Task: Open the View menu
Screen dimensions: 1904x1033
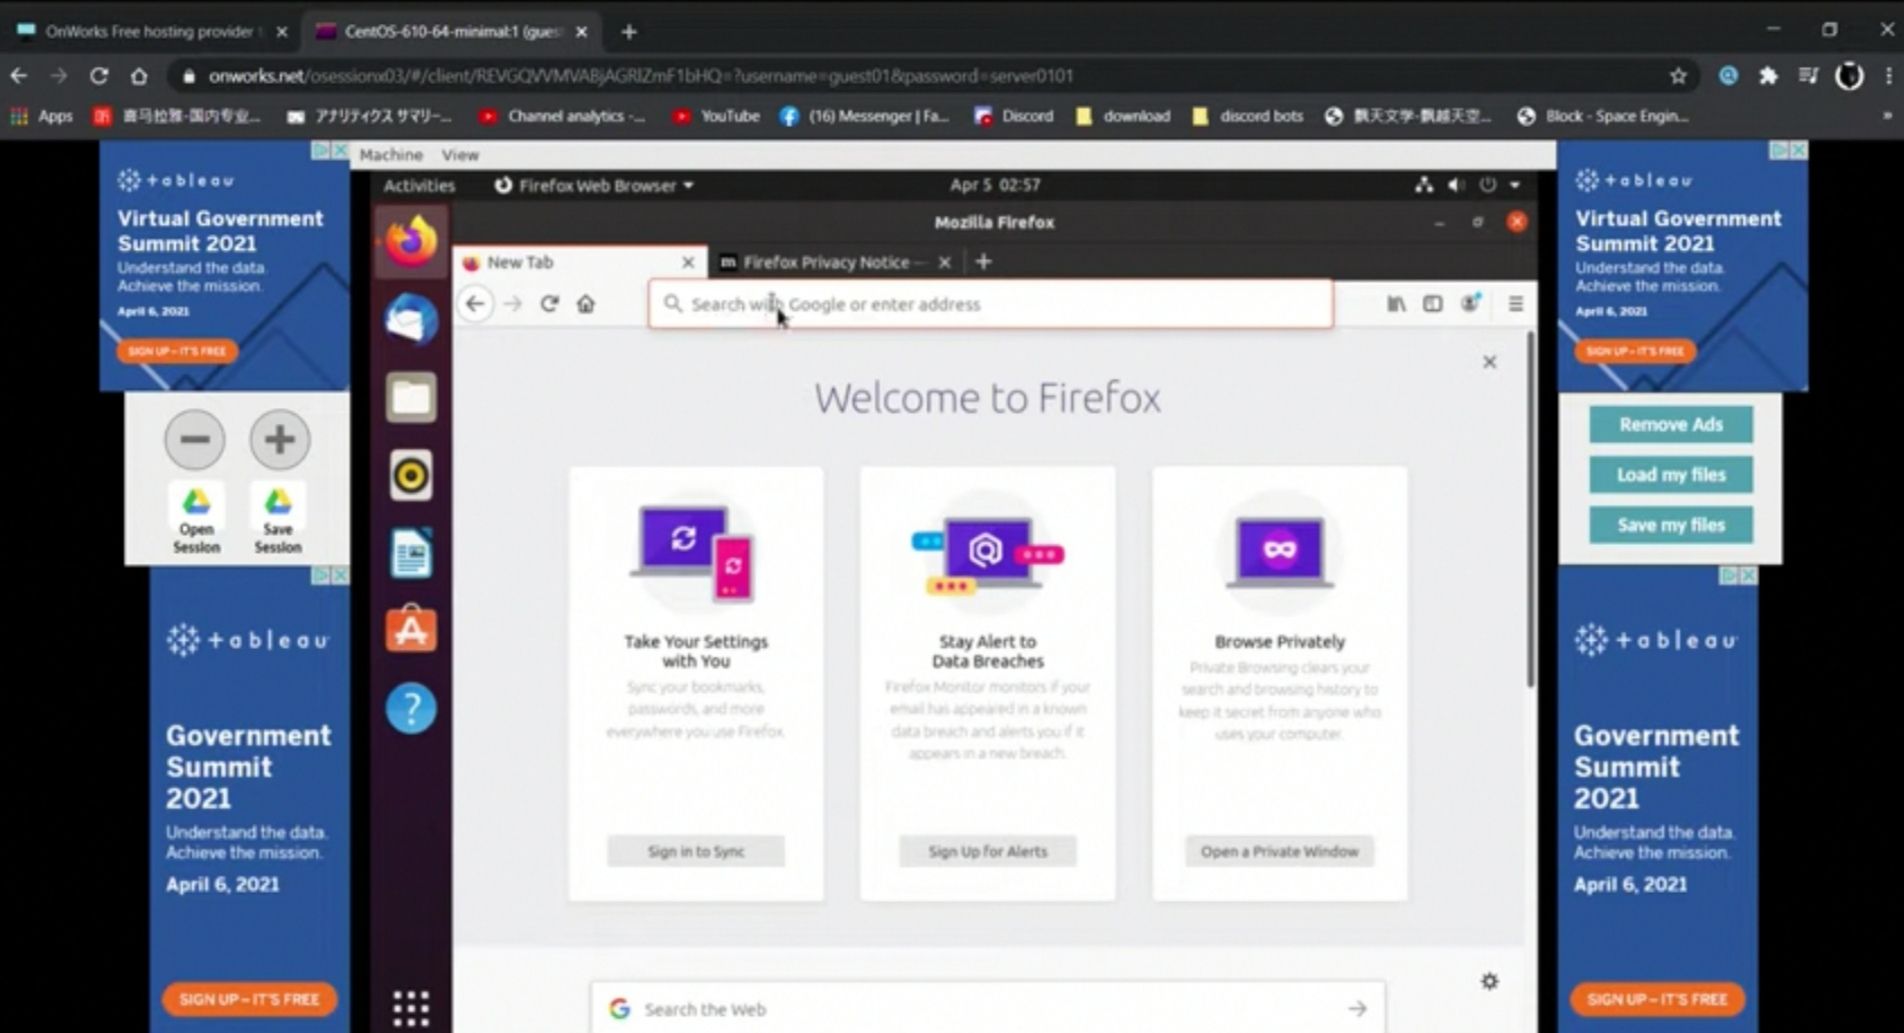Action: (460, 155)
